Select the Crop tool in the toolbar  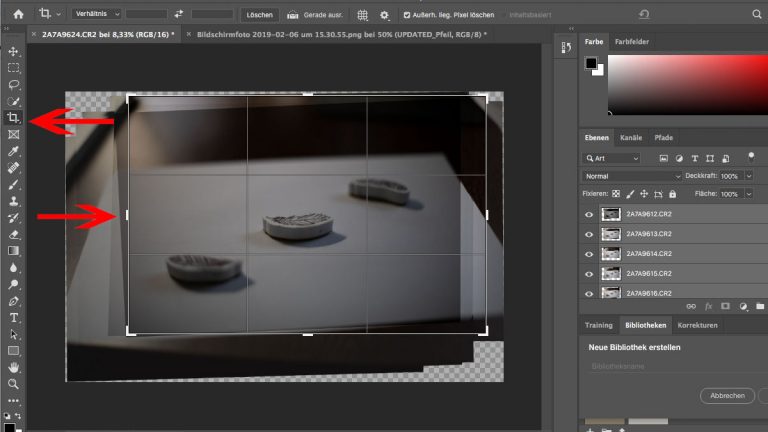[x=14, y=118]
